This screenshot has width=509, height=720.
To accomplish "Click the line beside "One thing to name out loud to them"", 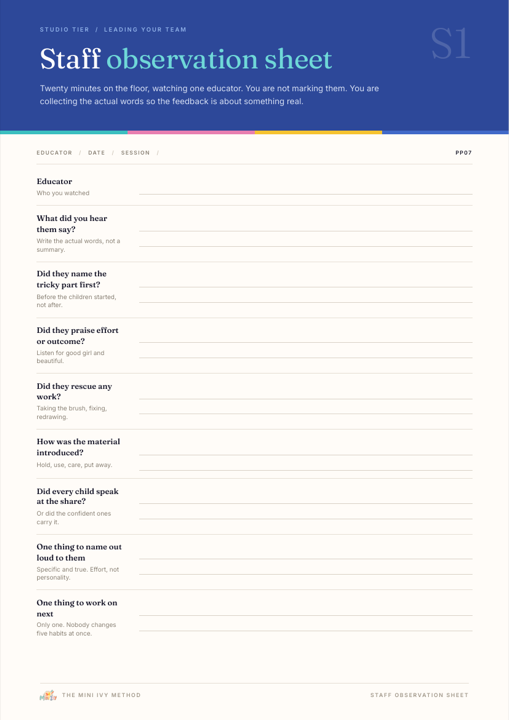I will [x=305, y=559].
